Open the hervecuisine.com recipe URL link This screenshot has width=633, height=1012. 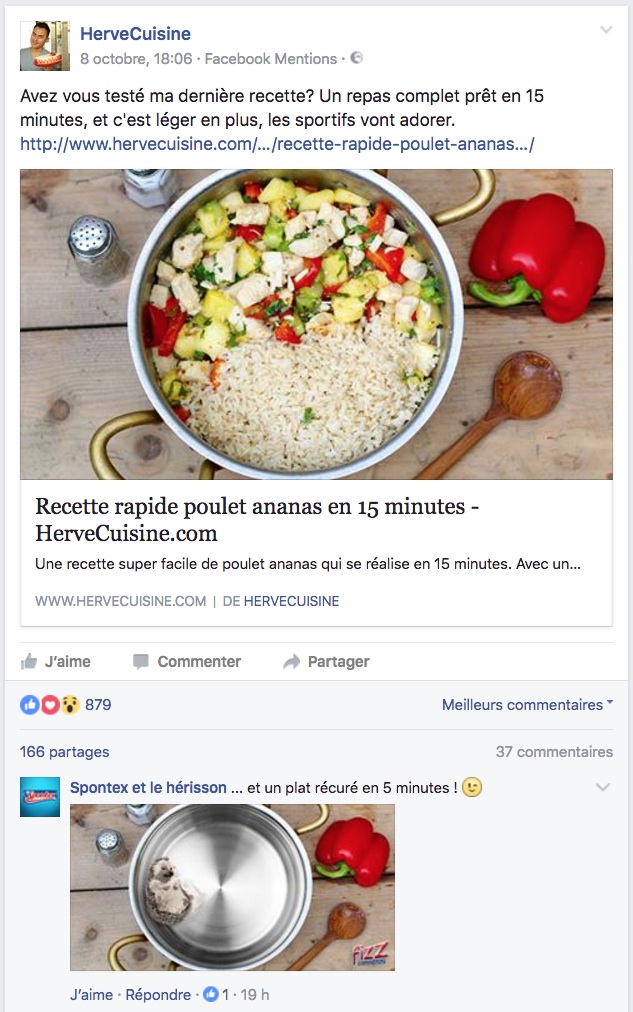pos(277,144)
